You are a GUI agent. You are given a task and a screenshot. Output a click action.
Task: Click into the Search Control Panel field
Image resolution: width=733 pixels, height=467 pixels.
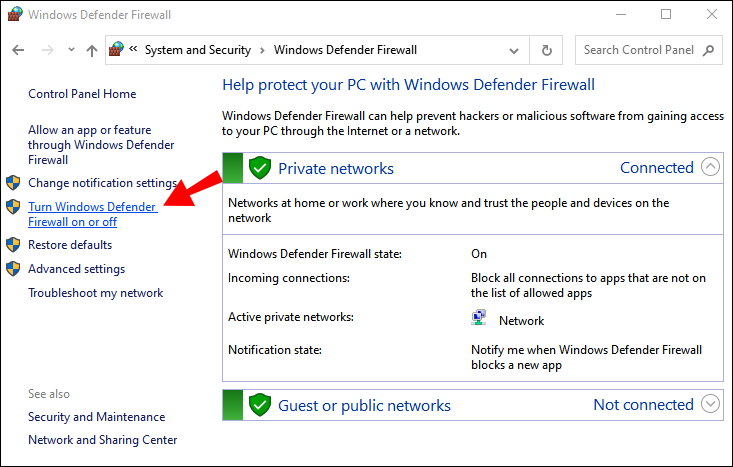(x=638, y=50)
